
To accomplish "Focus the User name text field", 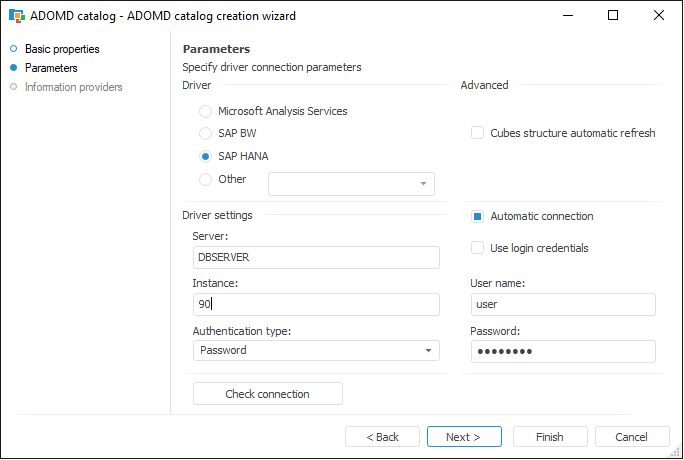I will [562, 304].
